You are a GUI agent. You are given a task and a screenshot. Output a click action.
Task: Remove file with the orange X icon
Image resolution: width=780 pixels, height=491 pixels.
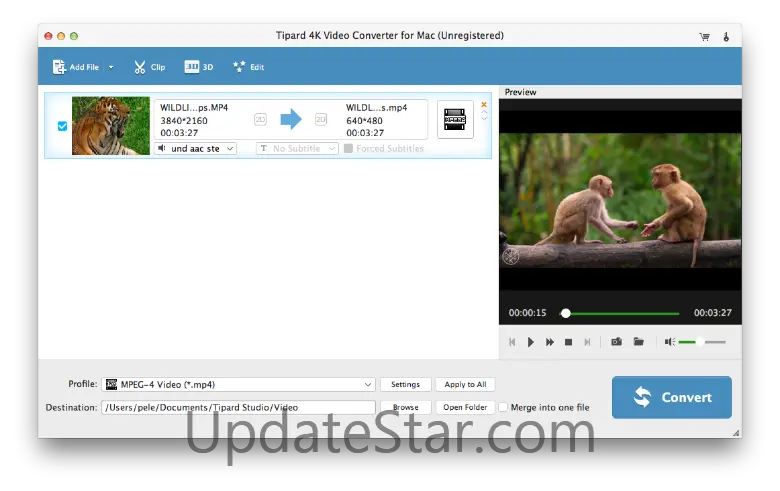484,104
